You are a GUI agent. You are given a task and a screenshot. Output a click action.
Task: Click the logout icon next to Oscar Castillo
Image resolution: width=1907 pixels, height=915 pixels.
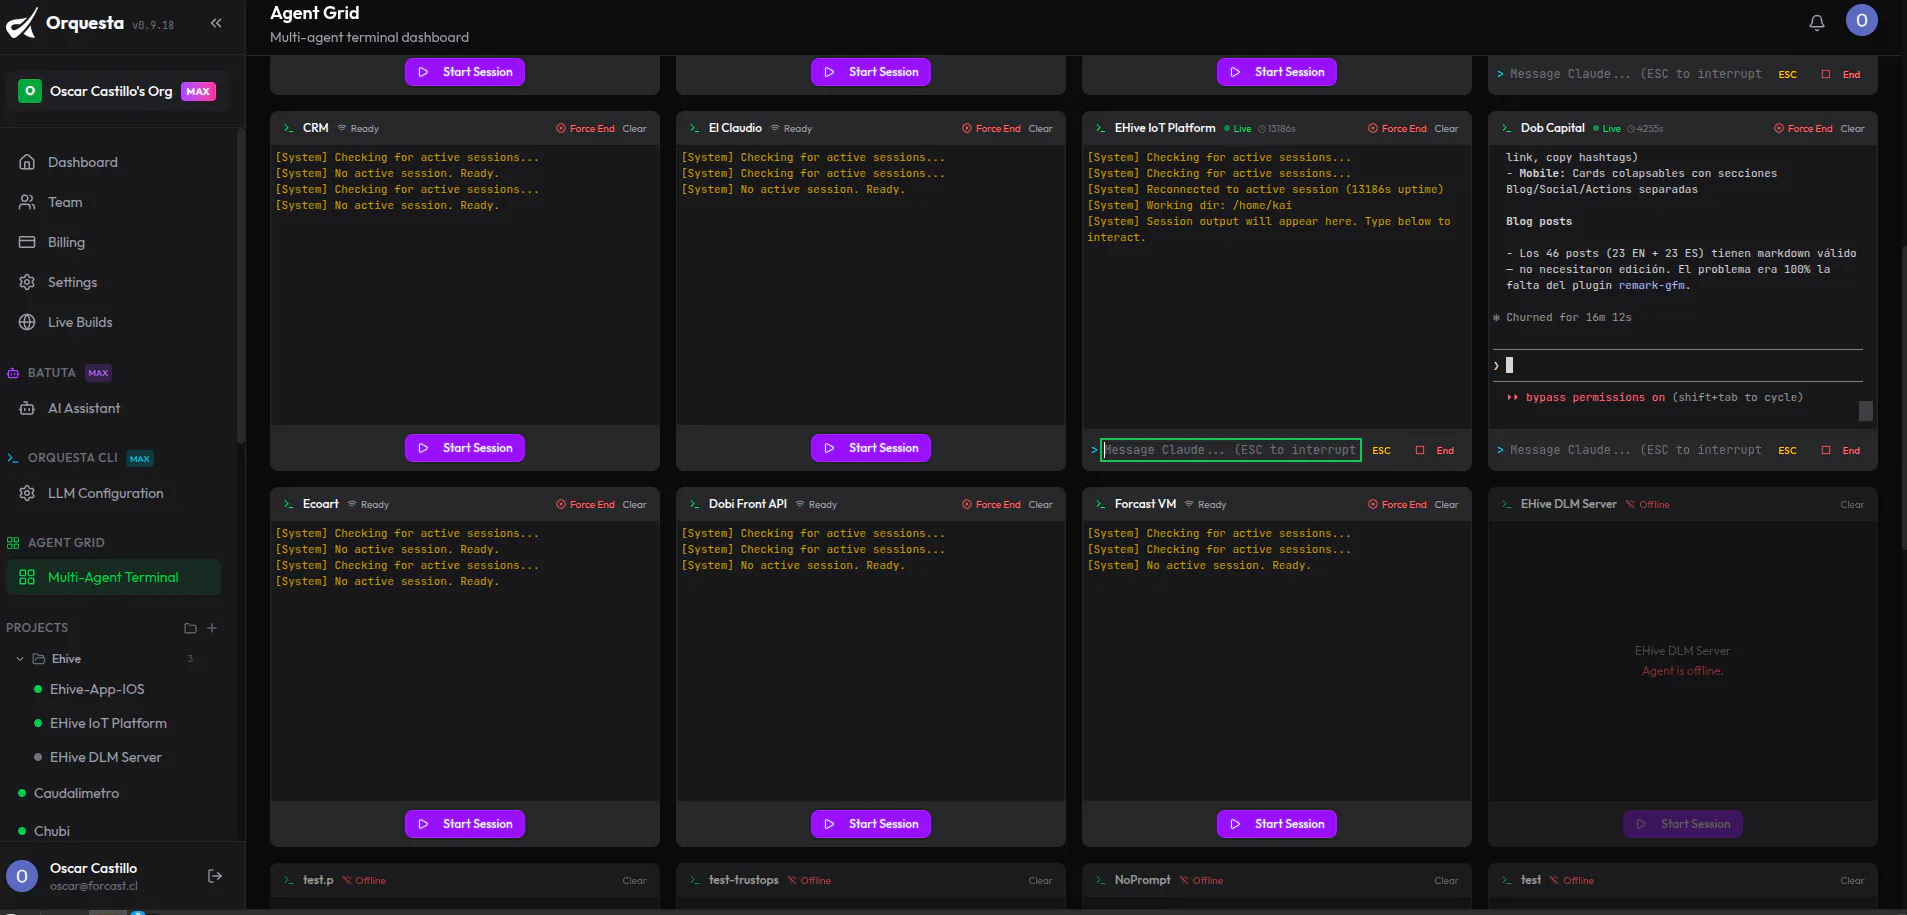point(215,876)
